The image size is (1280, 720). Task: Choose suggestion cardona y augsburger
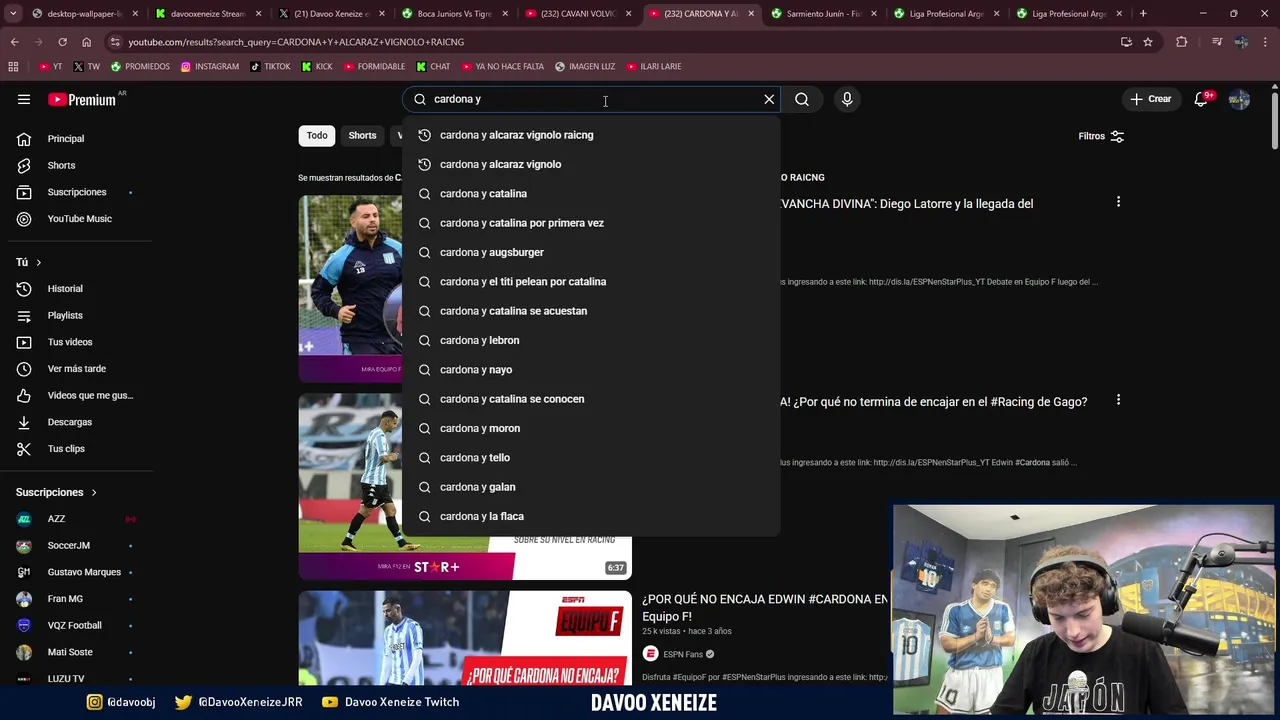point(590,252)
